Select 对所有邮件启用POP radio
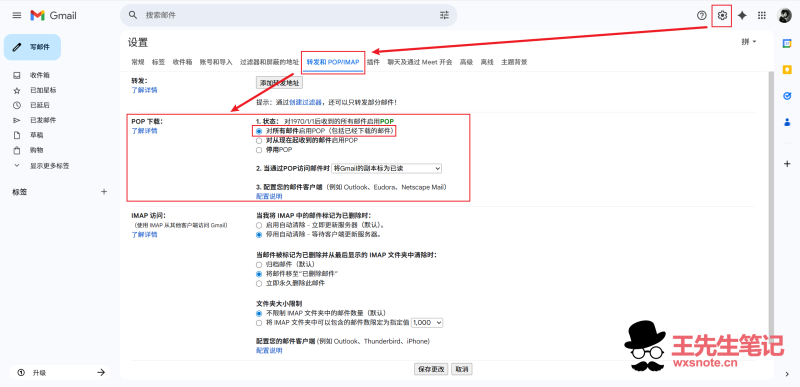Viewport: 800px width, 387px height. (259, 131)
